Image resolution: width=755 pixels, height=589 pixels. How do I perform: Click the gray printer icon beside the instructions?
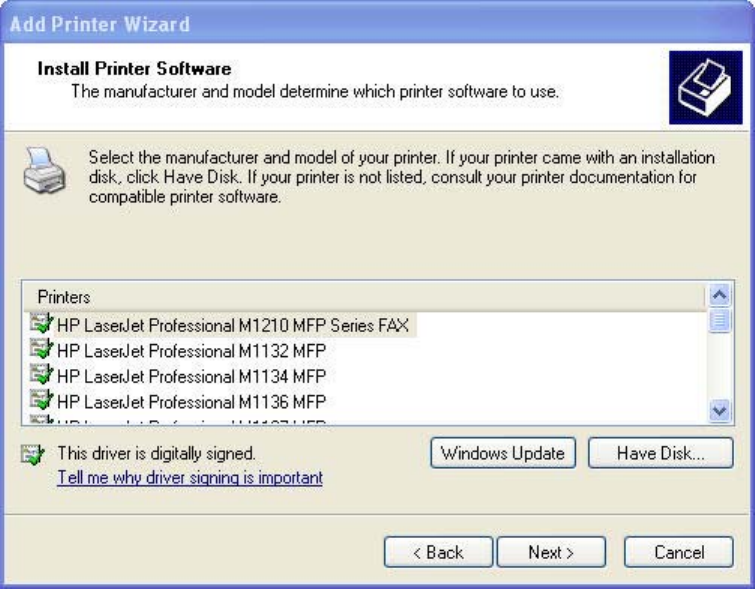(44, 171)
